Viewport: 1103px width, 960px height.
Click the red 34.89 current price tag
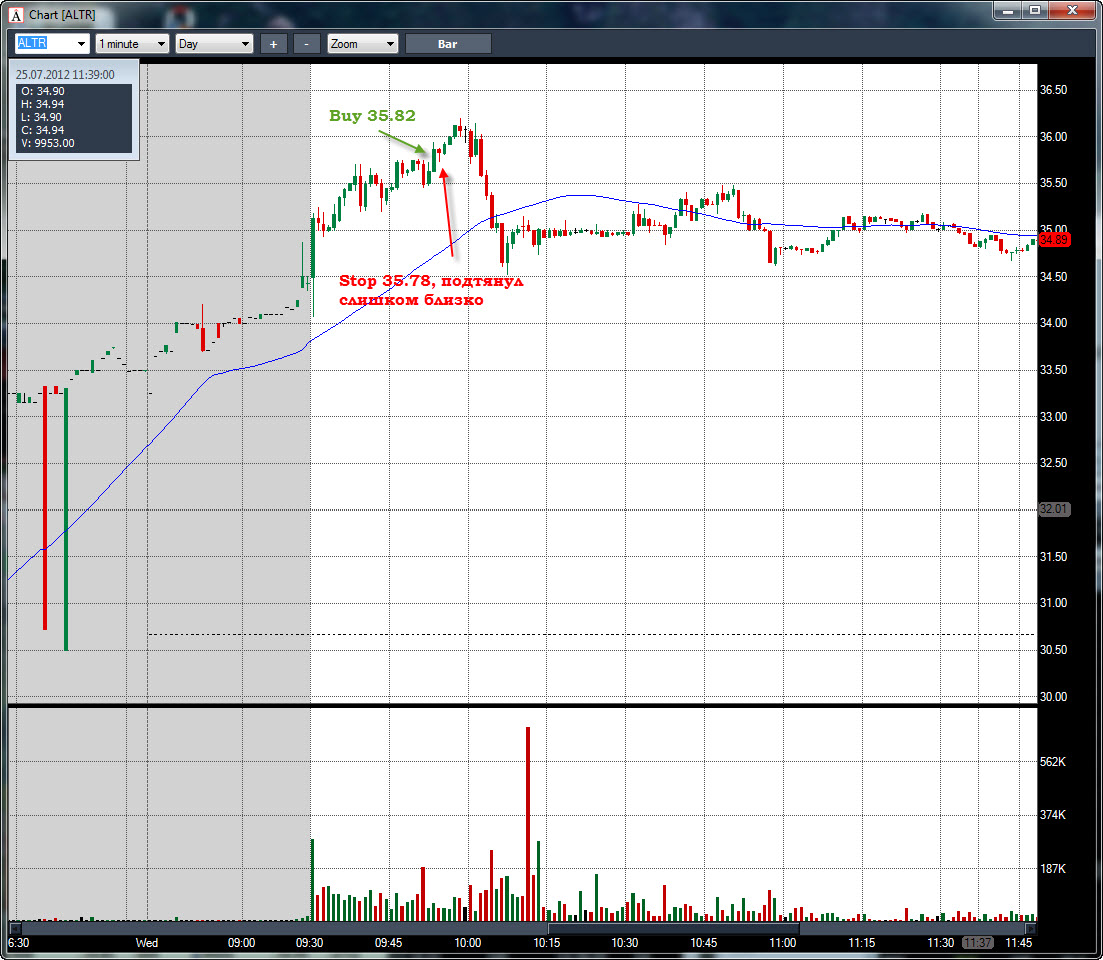click(x=1054, y=240)
